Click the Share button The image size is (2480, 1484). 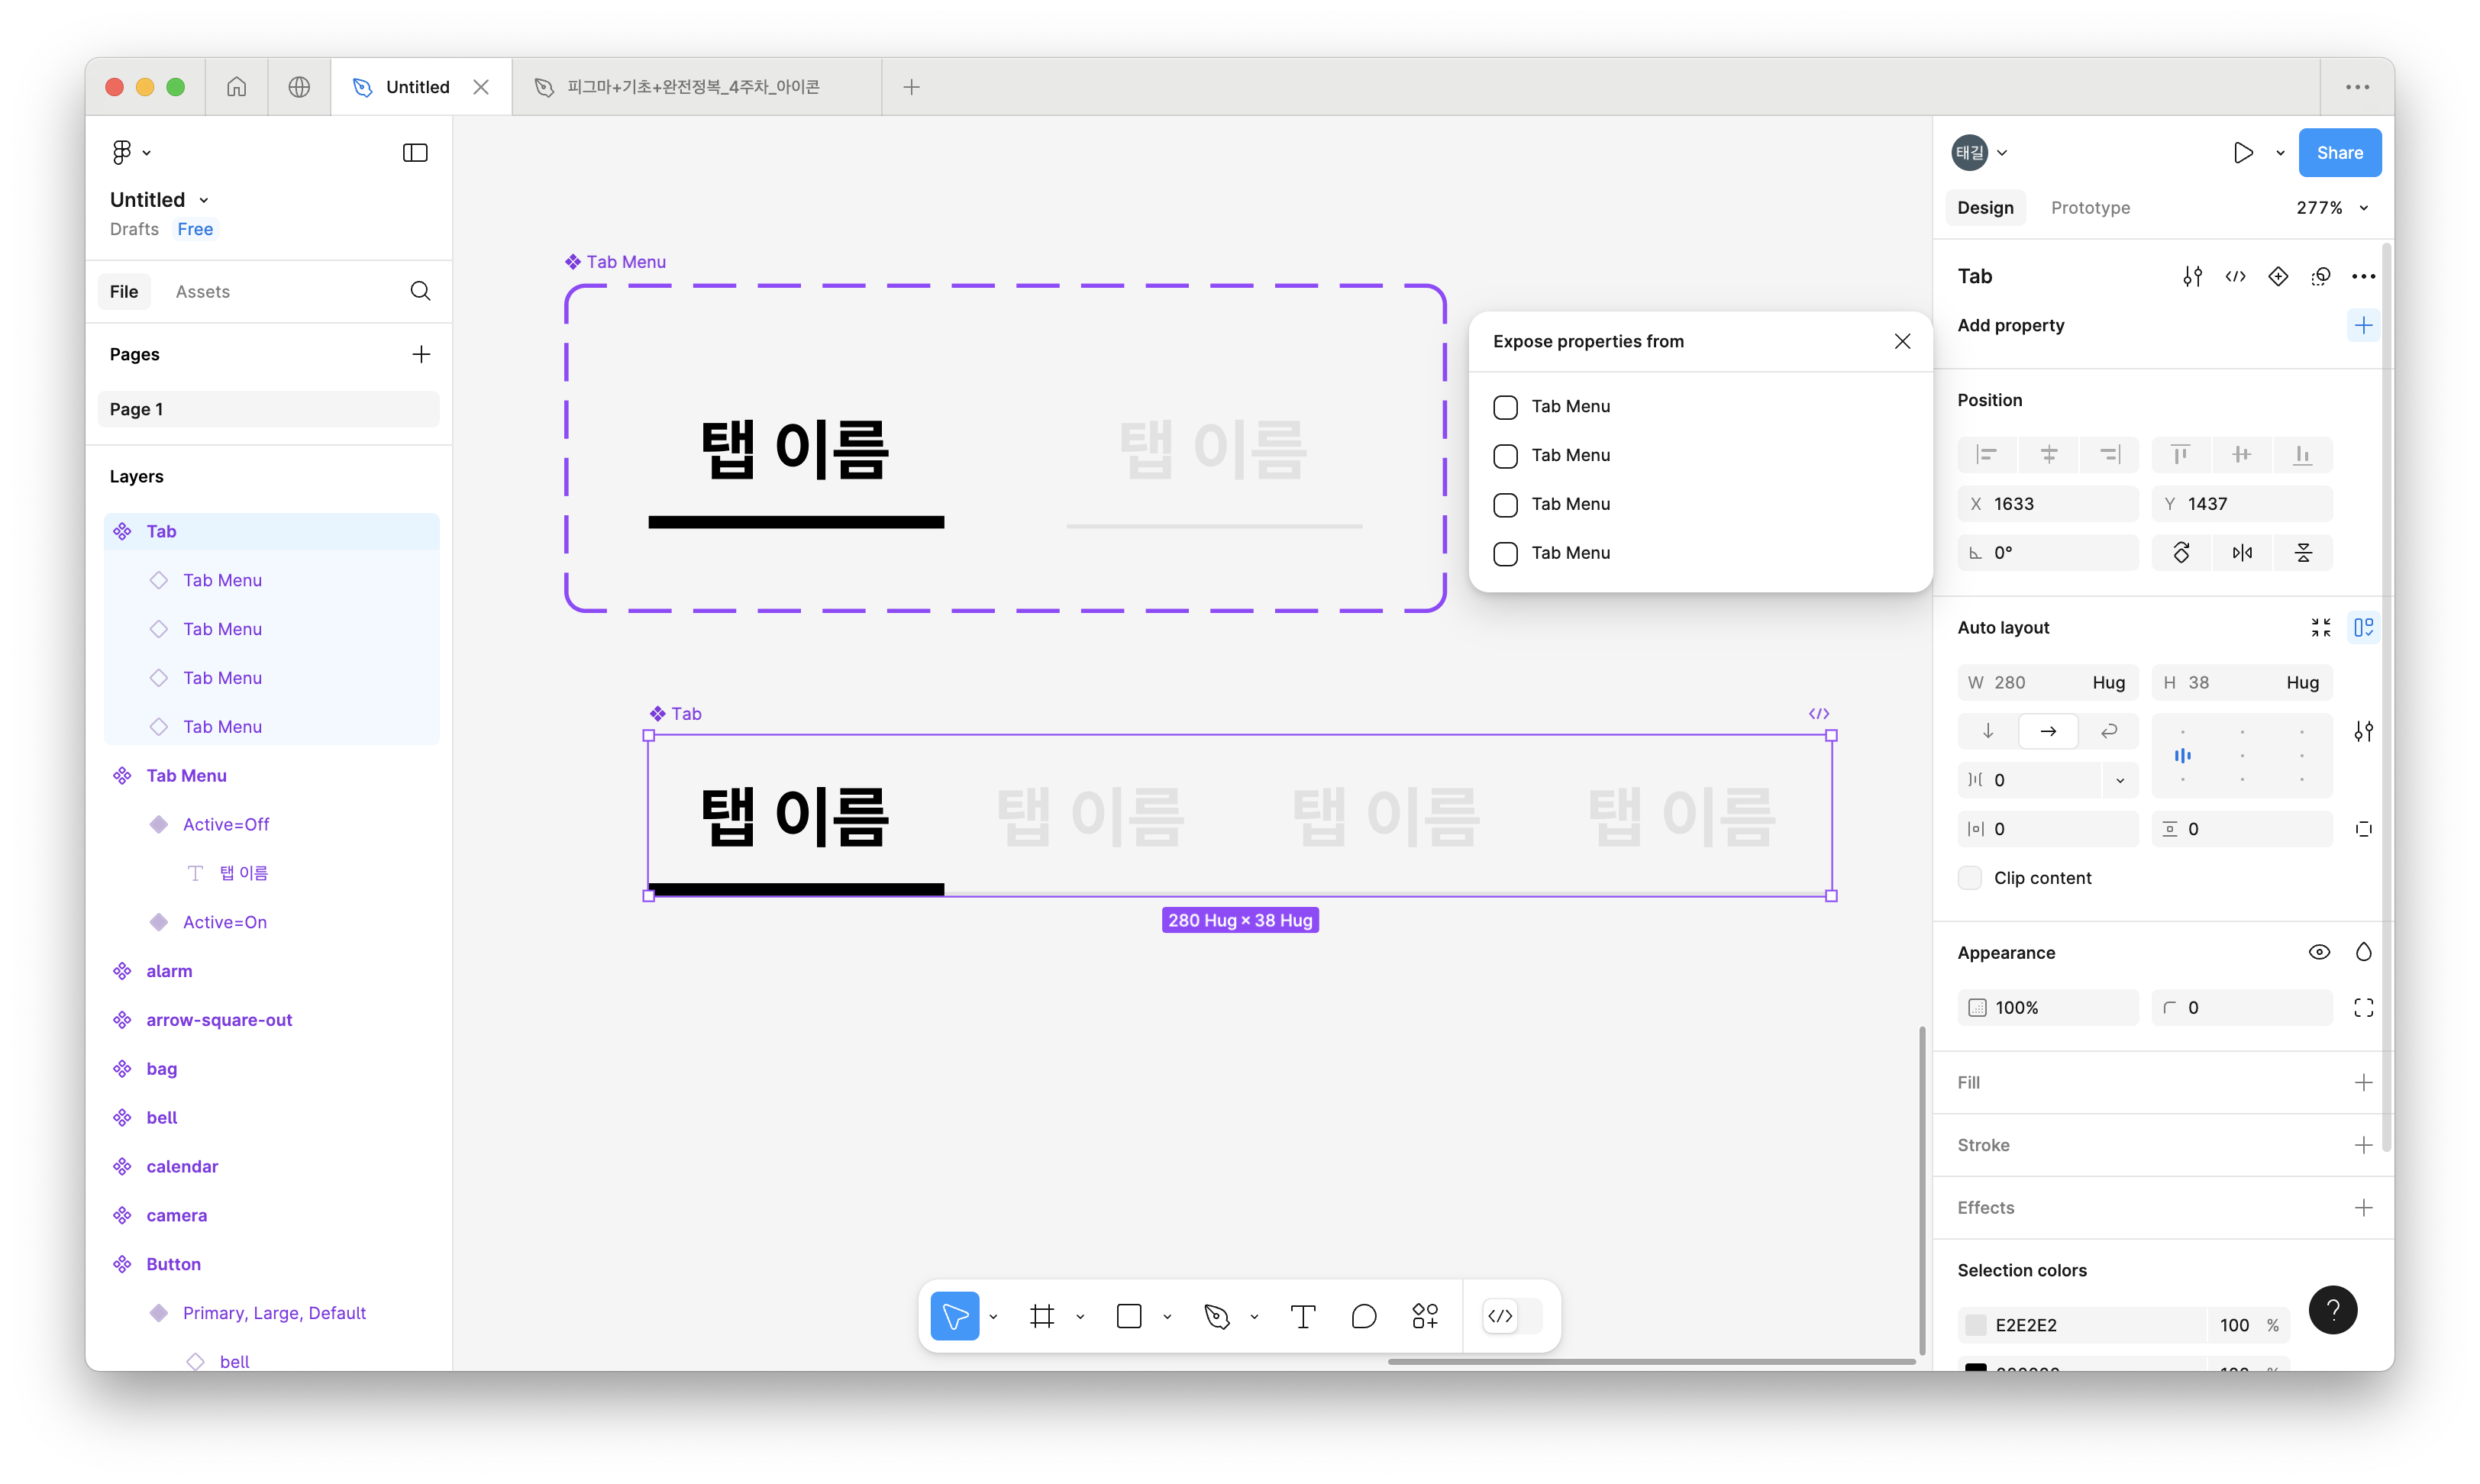coord(2339,153)
